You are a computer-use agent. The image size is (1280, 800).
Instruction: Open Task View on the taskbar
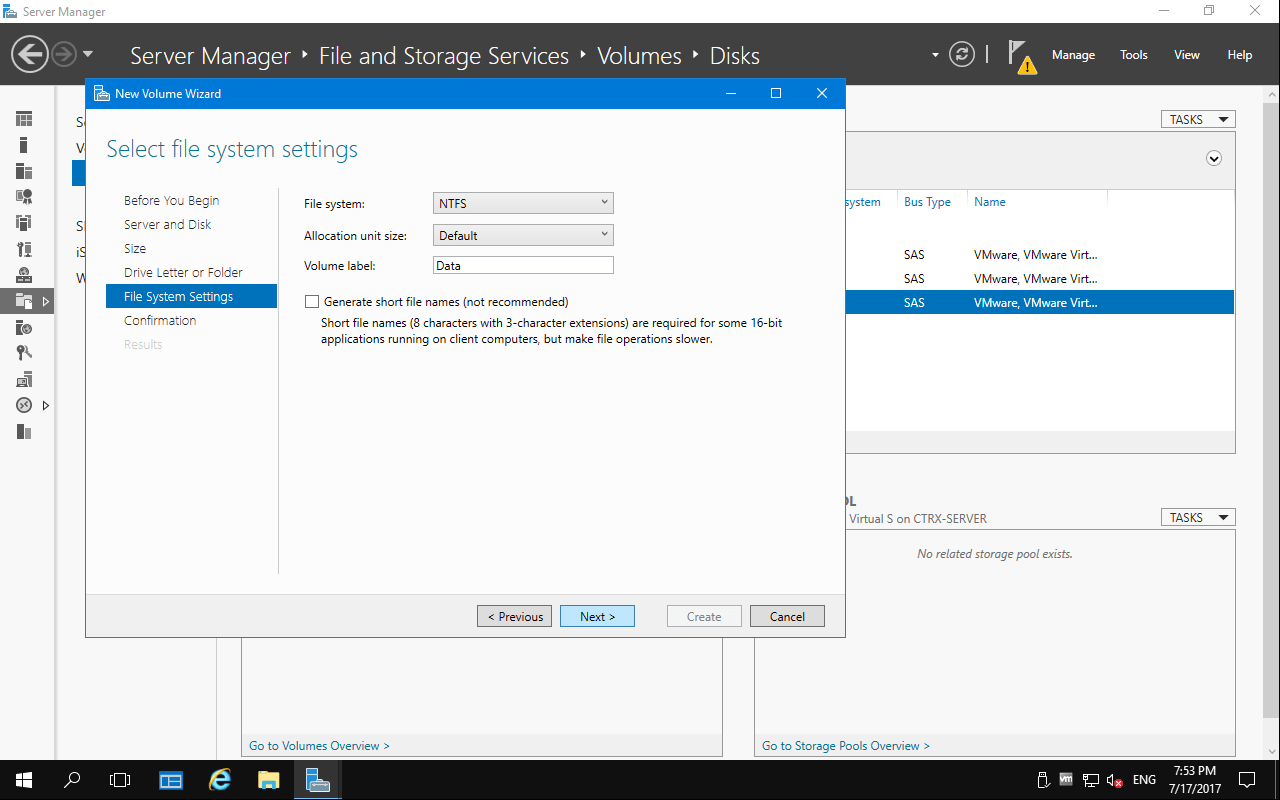[x=120, y=779]
